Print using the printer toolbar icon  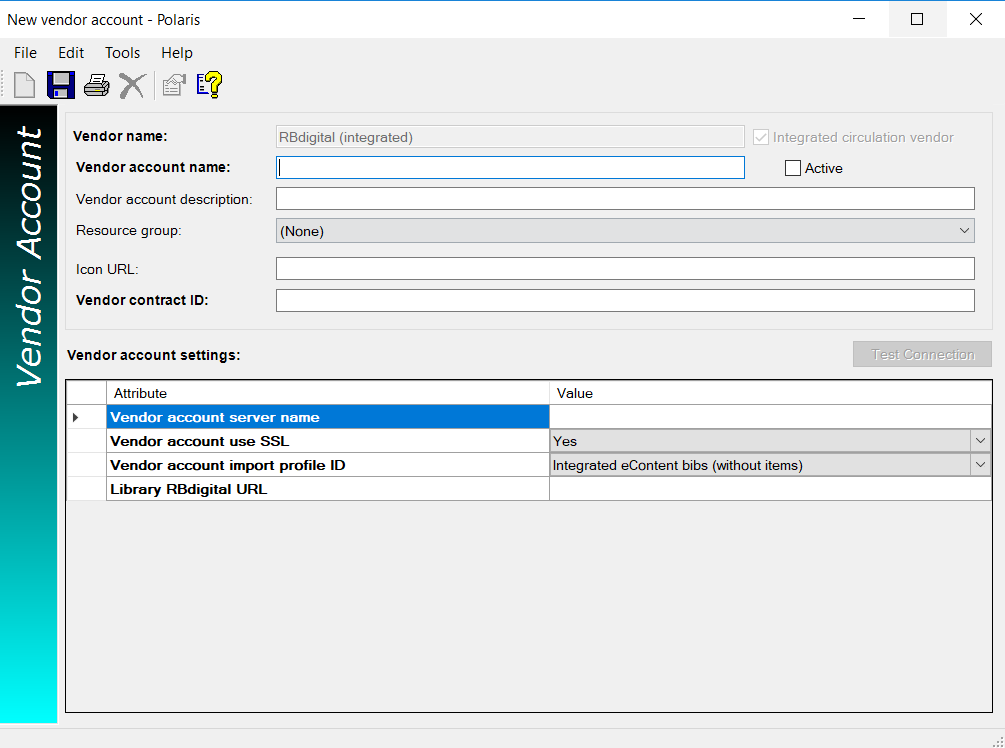point(96,86)
